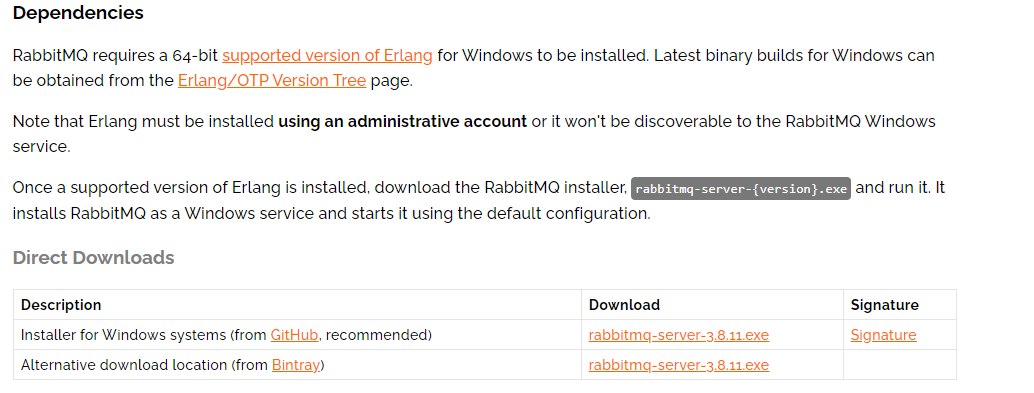This screenshot has width=1034, height=393.
Task: Click the bold 'using an administrative account' text
Action: tap(402, 122)
